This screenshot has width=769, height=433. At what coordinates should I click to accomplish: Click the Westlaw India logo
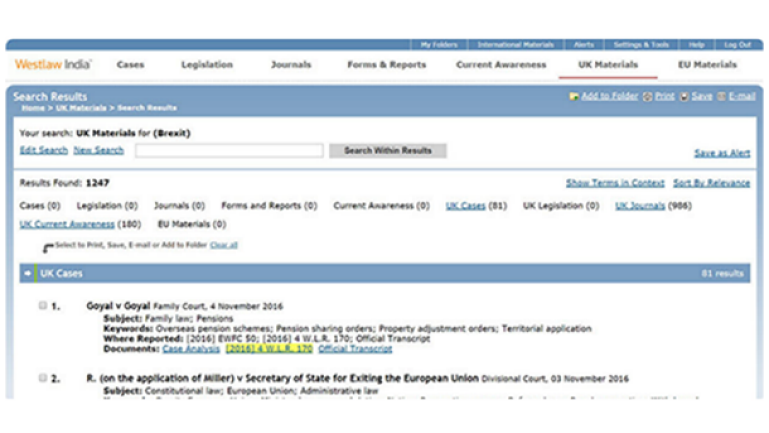53,64
